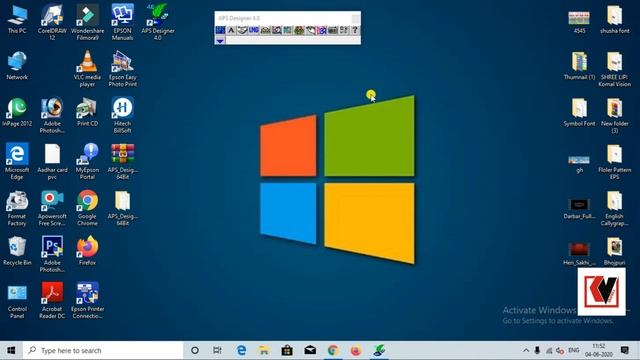
Task: Close the APS Designer 4.0 window
Action: (356, 18)
